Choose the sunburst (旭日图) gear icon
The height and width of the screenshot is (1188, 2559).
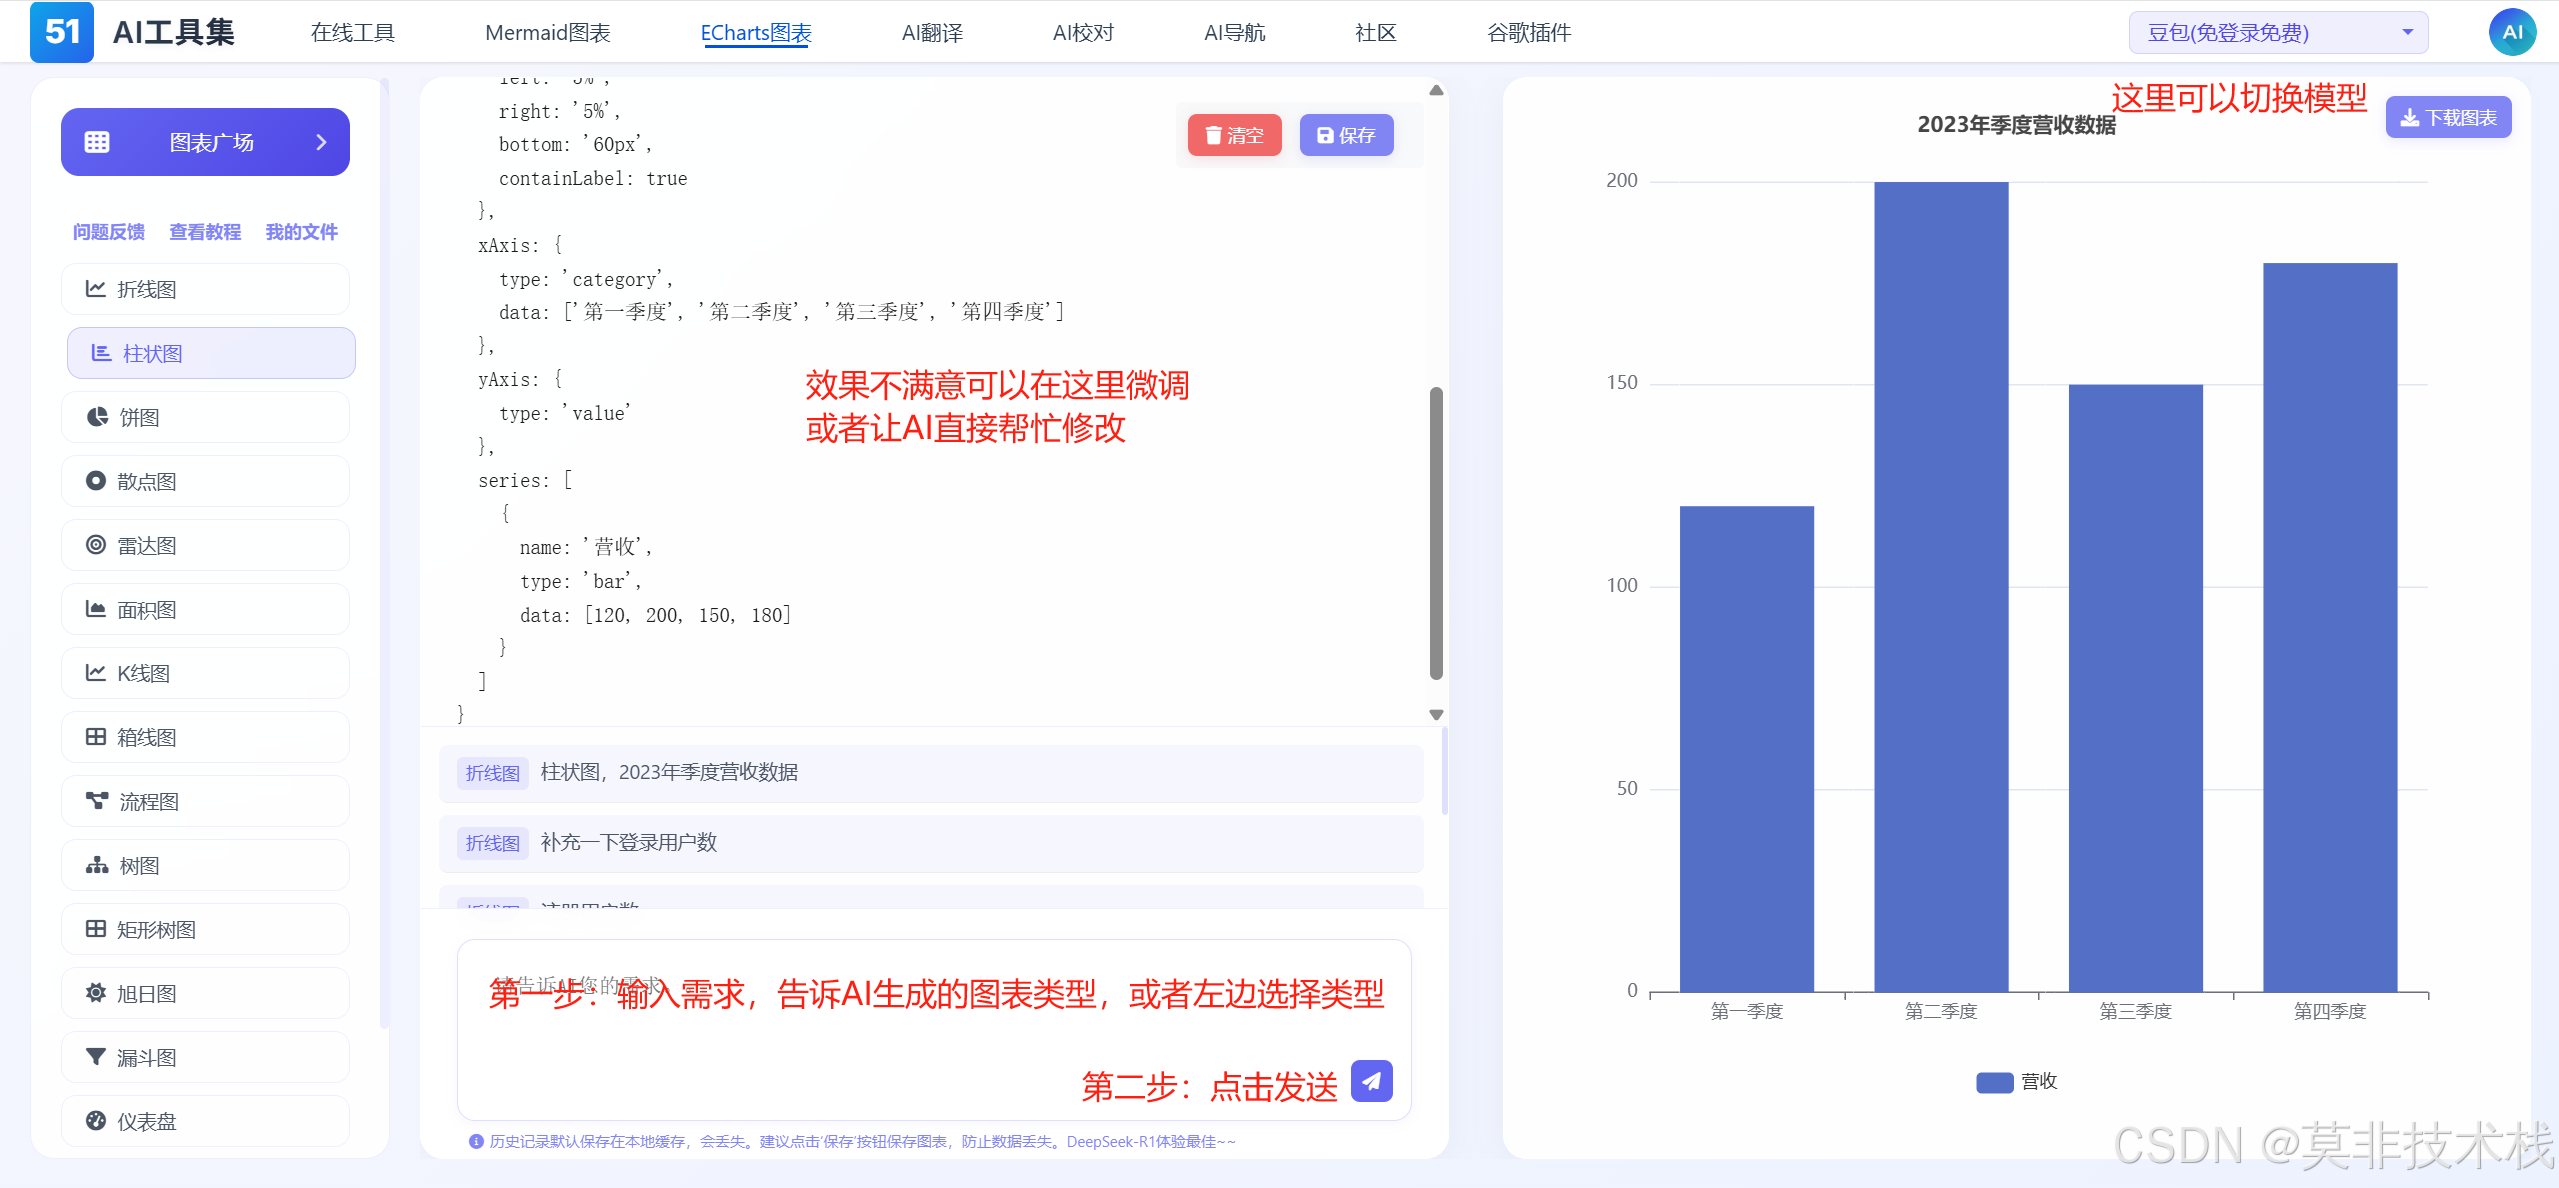tap(96, 993)
